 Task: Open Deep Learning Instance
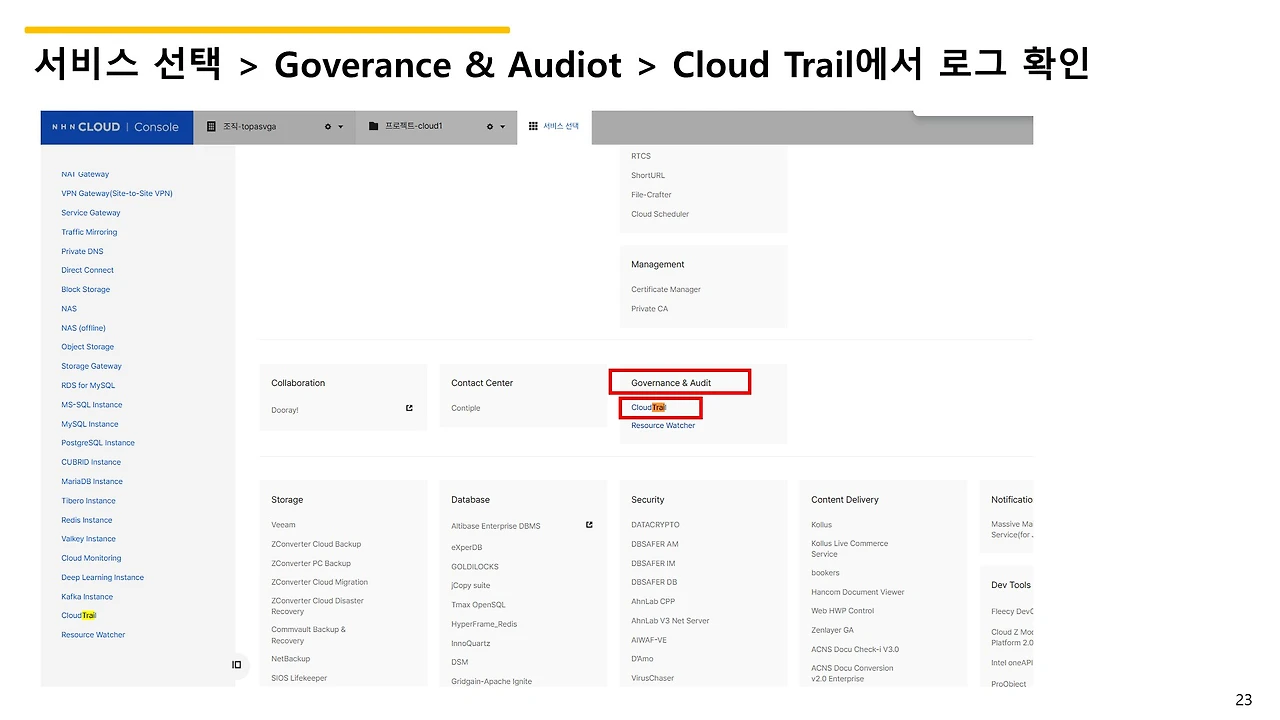click(x=102, y=578)
